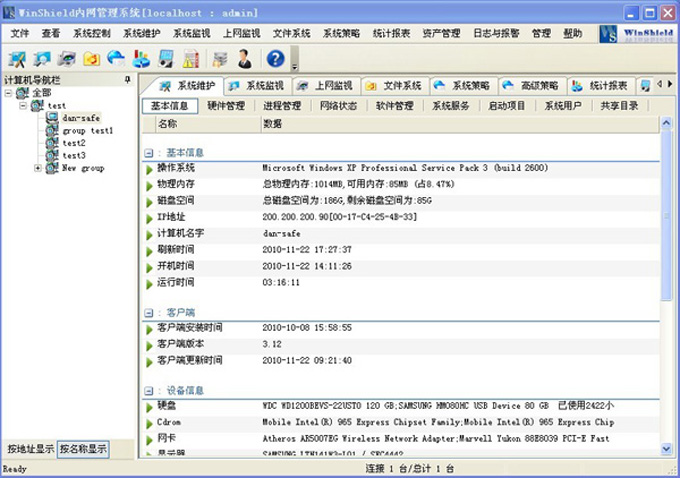The image size is (680, 478).
Task: Select dan-safe computer in the tree
Action: (x=81, y=118)
